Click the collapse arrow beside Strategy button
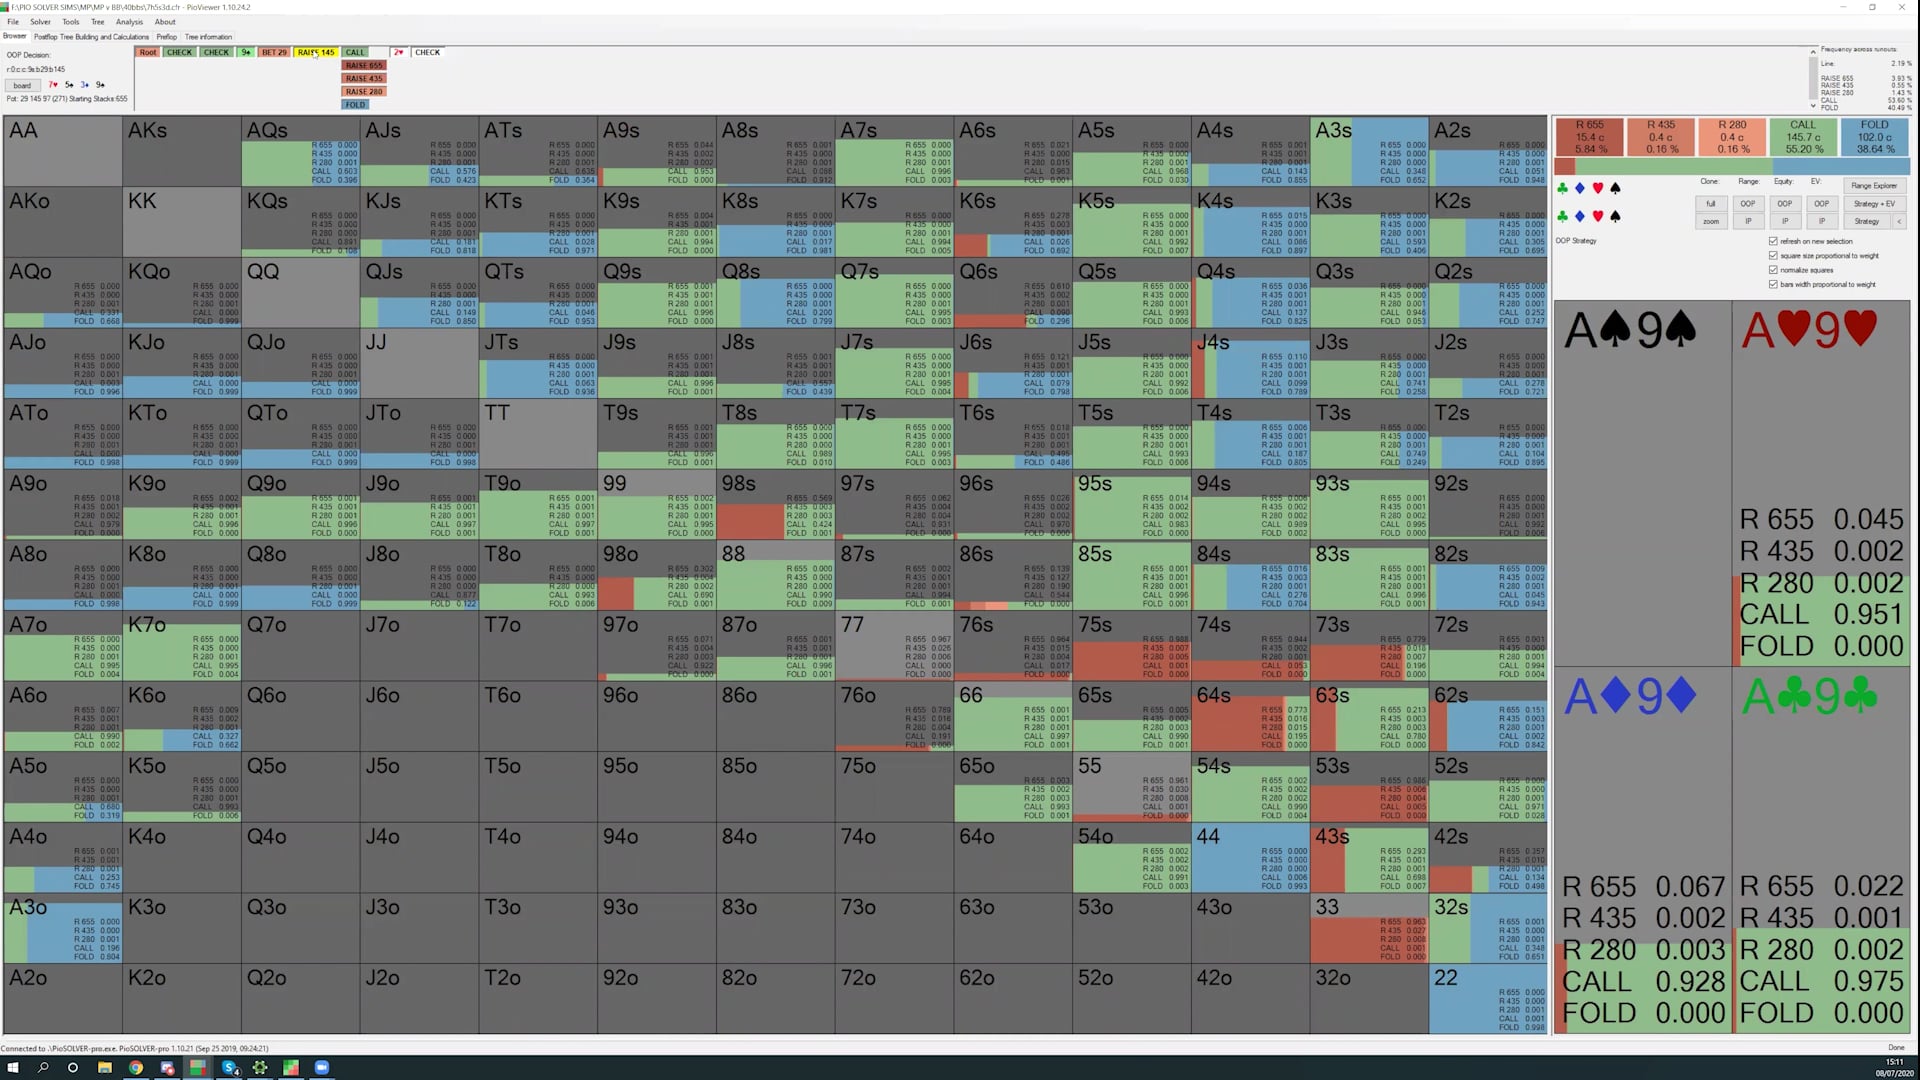 coord(1899,221)
